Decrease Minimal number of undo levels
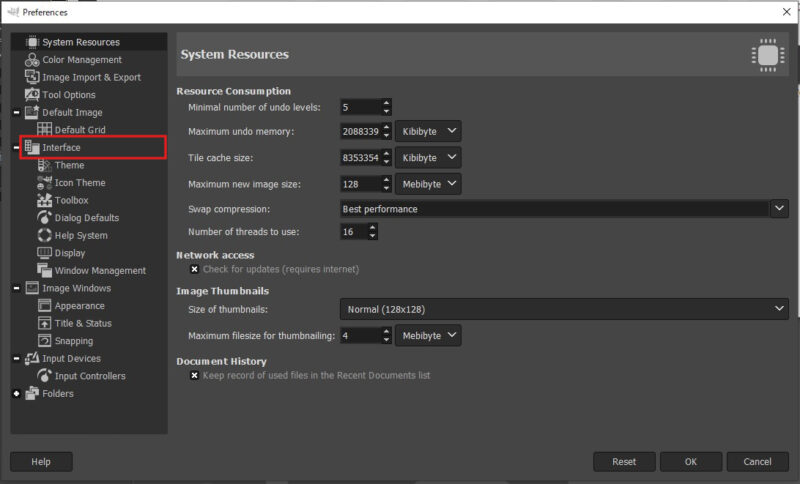The width and height of the screenshot is (800, 484). [x=386, y=111]
